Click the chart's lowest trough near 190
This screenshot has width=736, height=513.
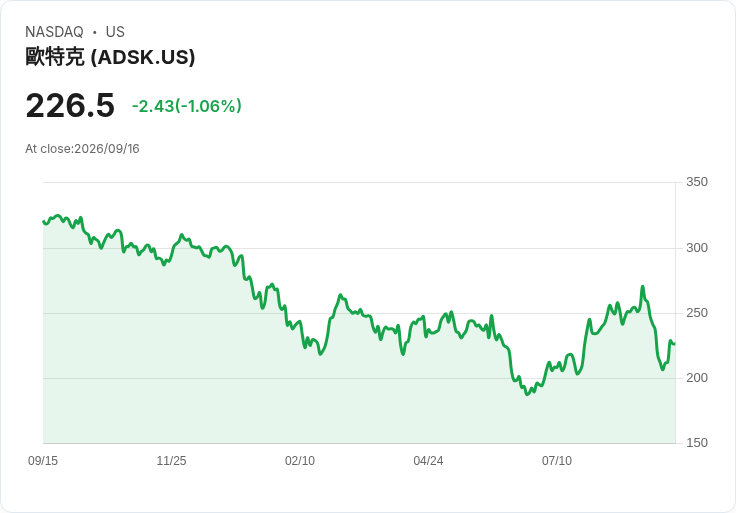click(x=527, y=394)
